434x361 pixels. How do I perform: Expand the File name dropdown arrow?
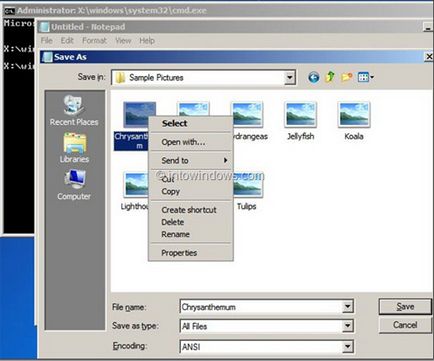[x=347, y=306]
